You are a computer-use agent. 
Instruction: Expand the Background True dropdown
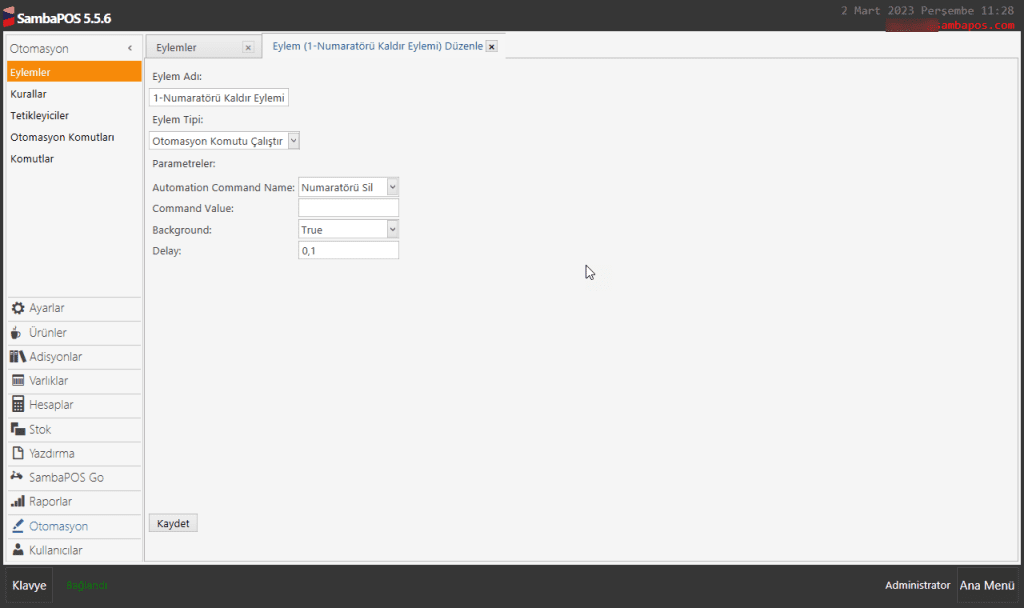[392, 229]
